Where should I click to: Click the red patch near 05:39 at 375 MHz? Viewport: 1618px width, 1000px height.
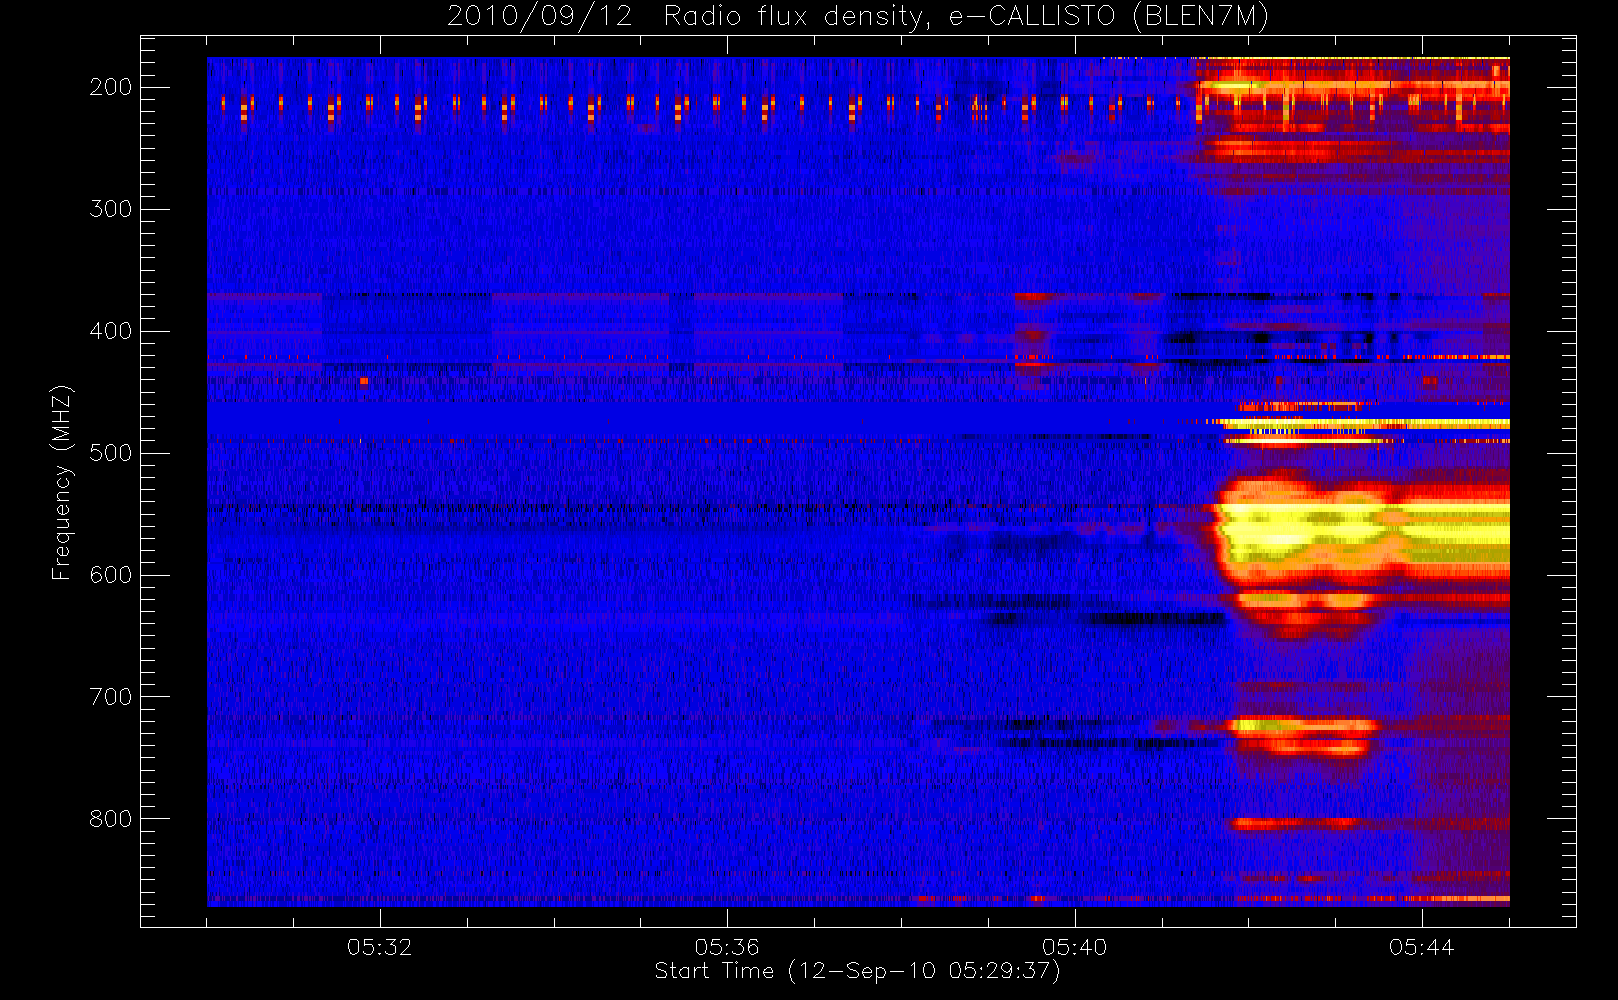1034,297
